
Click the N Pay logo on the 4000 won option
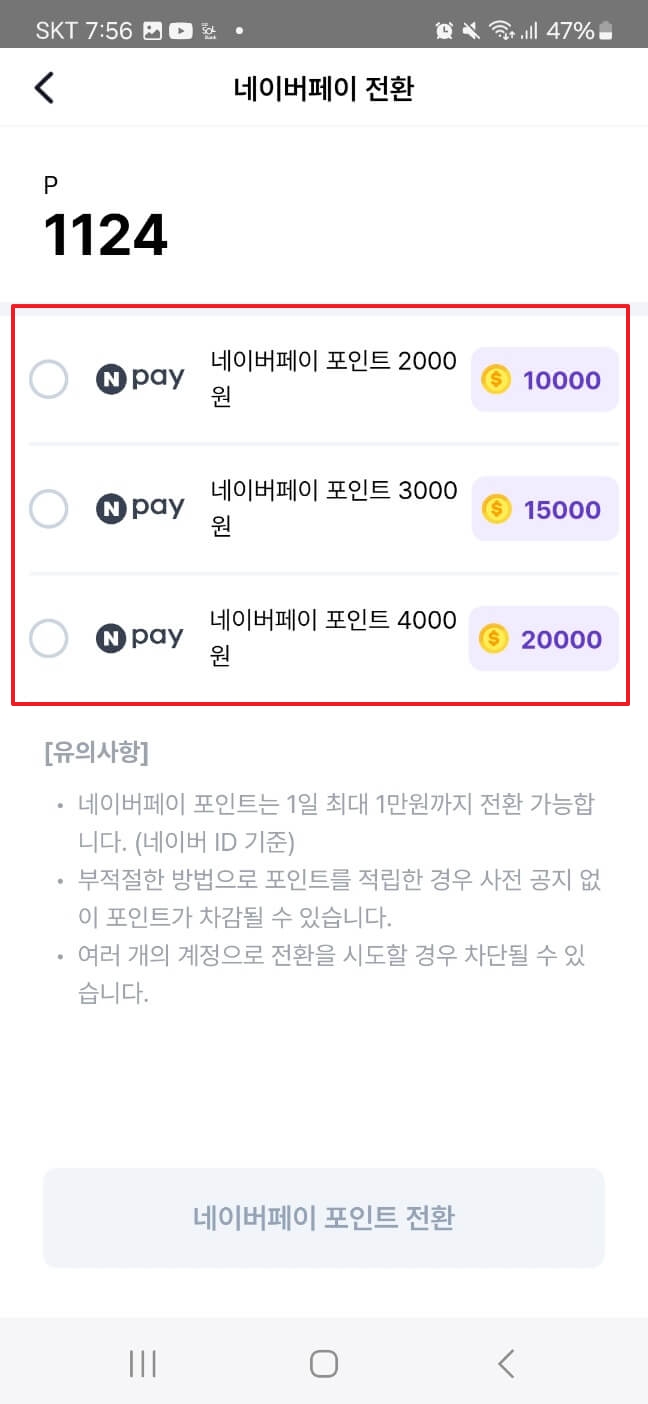click(x=140, y=637)
